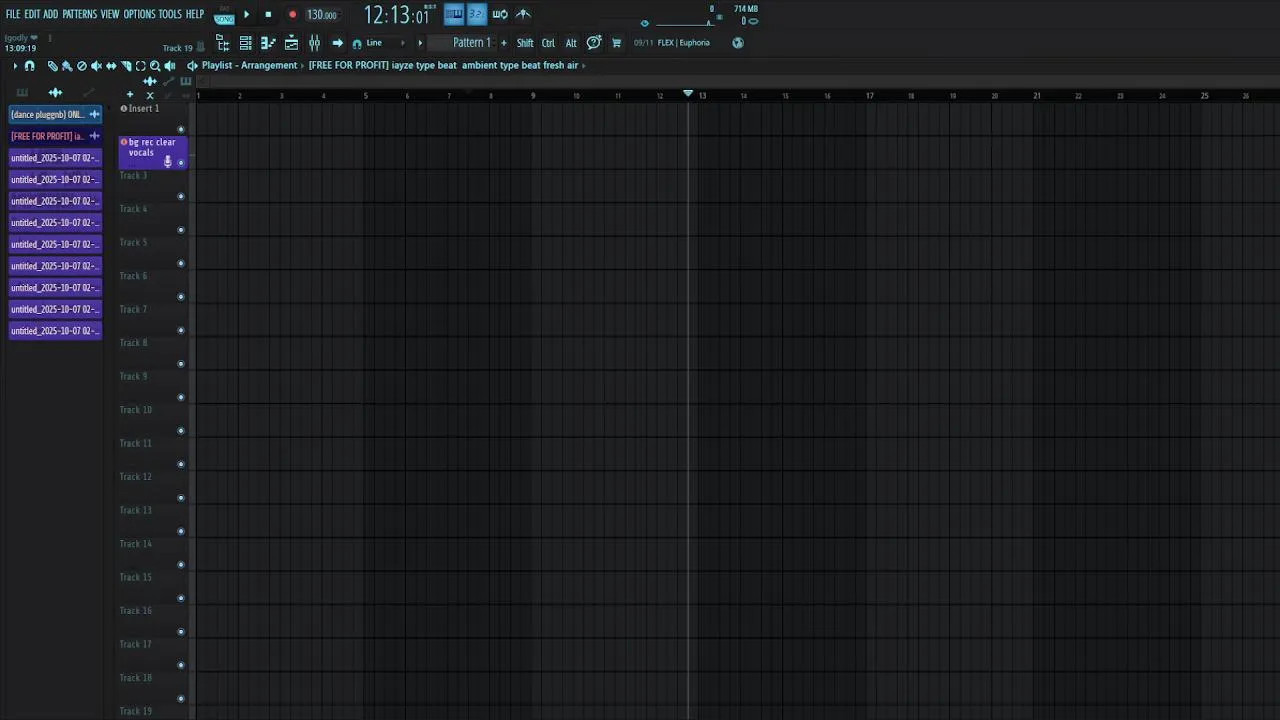Select the (dance pluggnb) audio clip
Screen dimensions: 1280x720
(55, 114)
